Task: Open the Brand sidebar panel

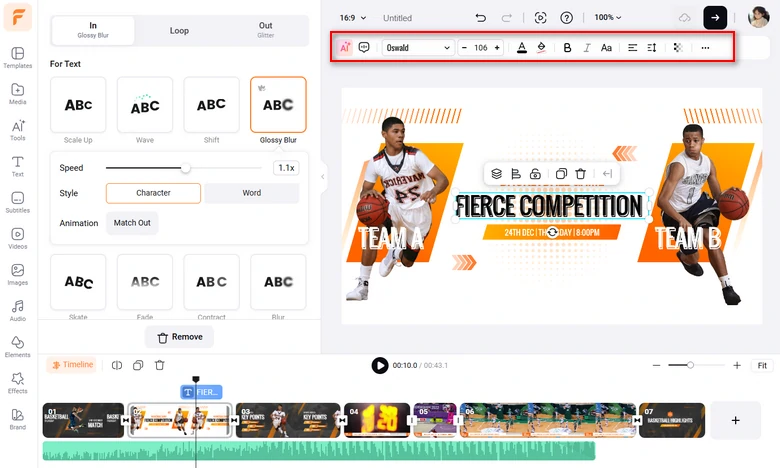Action: point(17,420)
